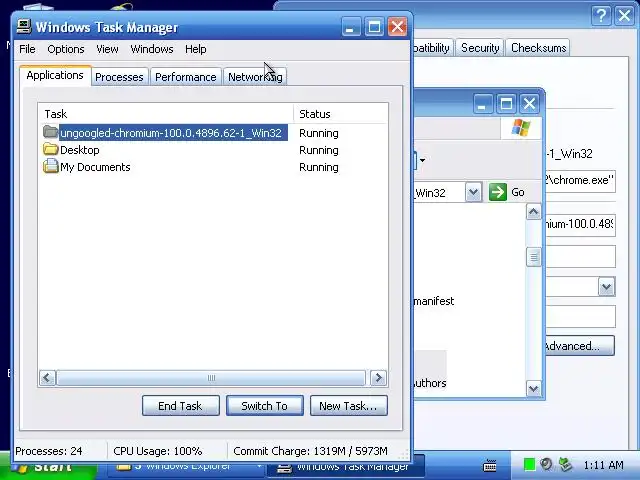Click Go button label in Explorer window
The image size is (640, 480).
518,192
